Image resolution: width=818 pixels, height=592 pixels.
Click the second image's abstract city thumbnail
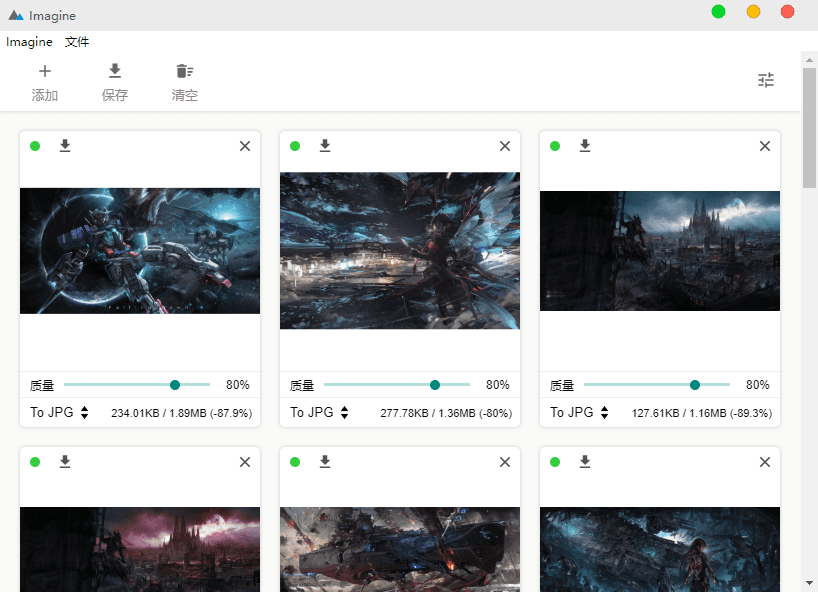pyautogui.click(x=400, y=250)
